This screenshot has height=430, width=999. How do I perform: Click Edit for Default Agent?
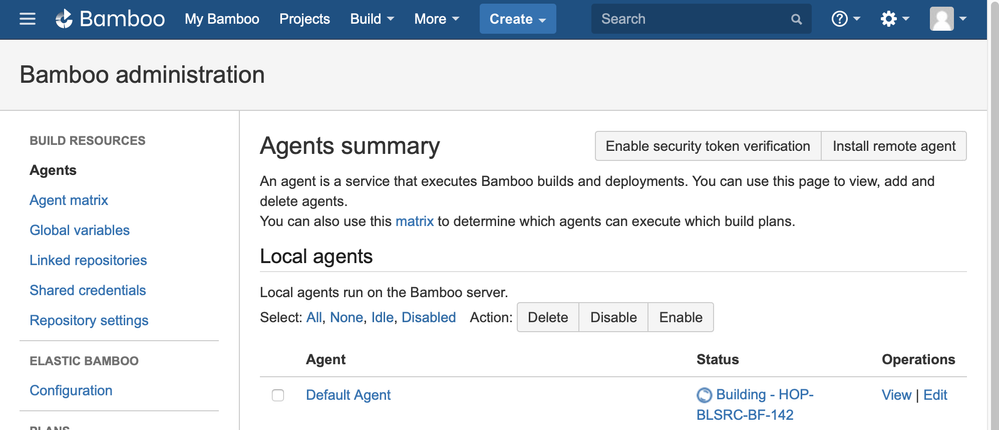[x=935, y=395]
